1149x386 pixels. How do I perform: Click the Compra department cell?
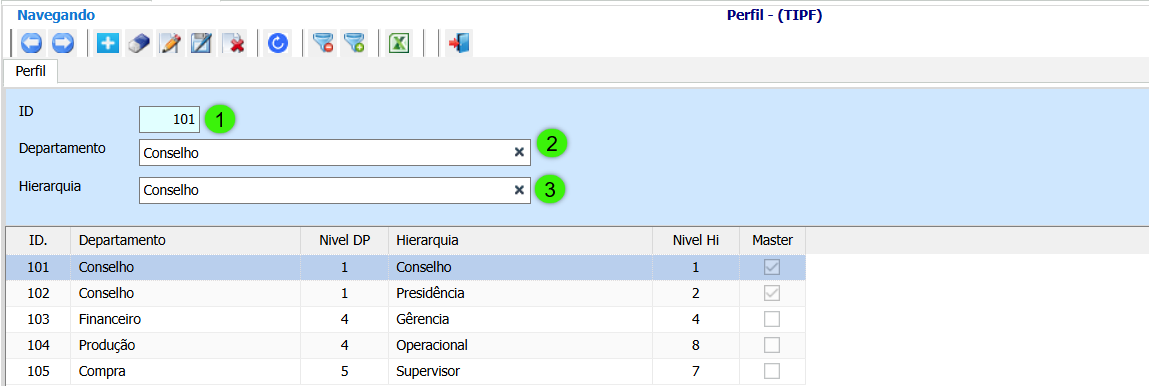pos(185,371)
